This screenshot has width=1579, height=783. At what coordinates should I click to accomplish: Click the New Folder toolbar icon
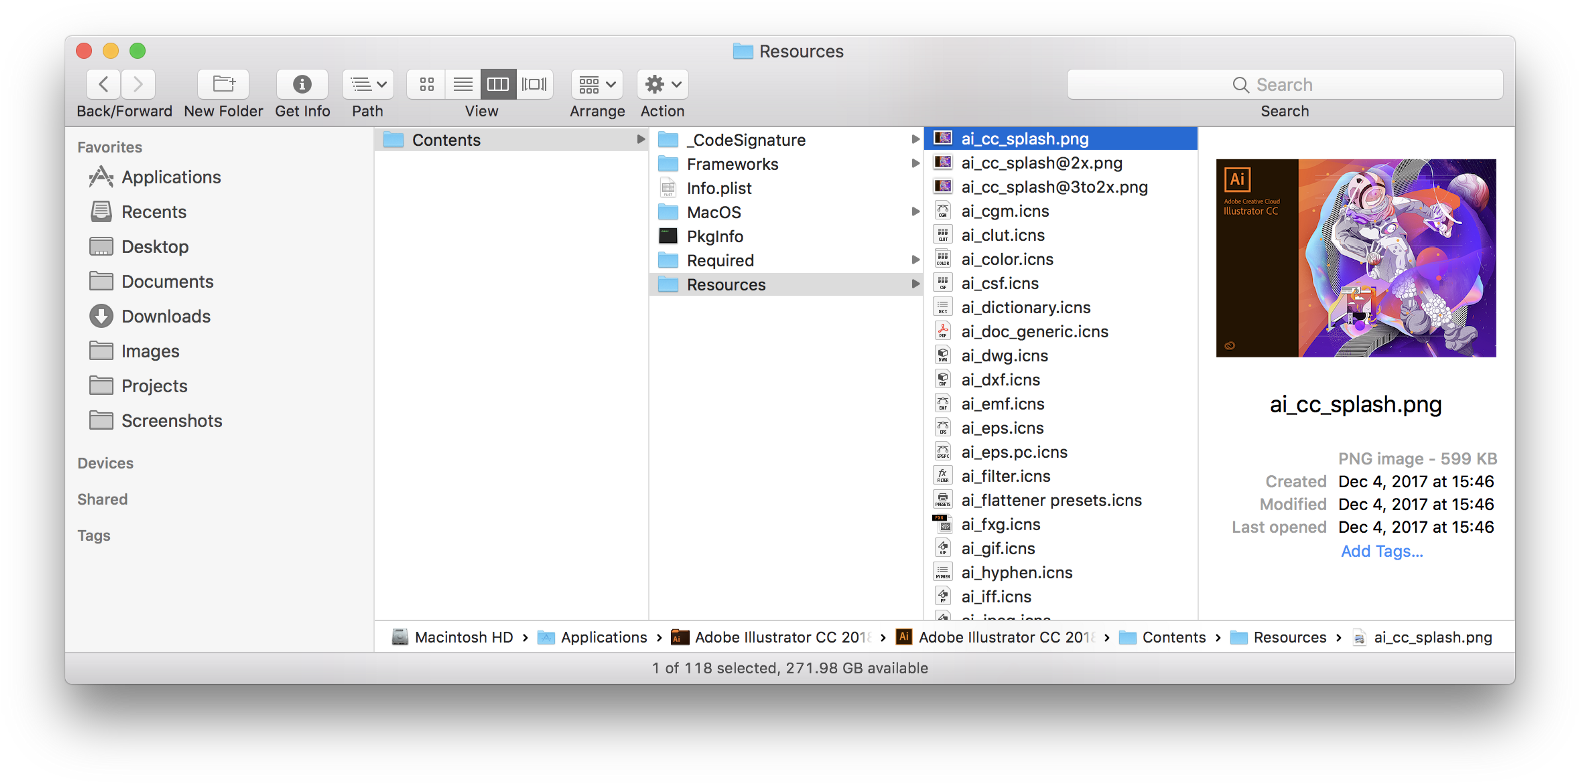223,85
